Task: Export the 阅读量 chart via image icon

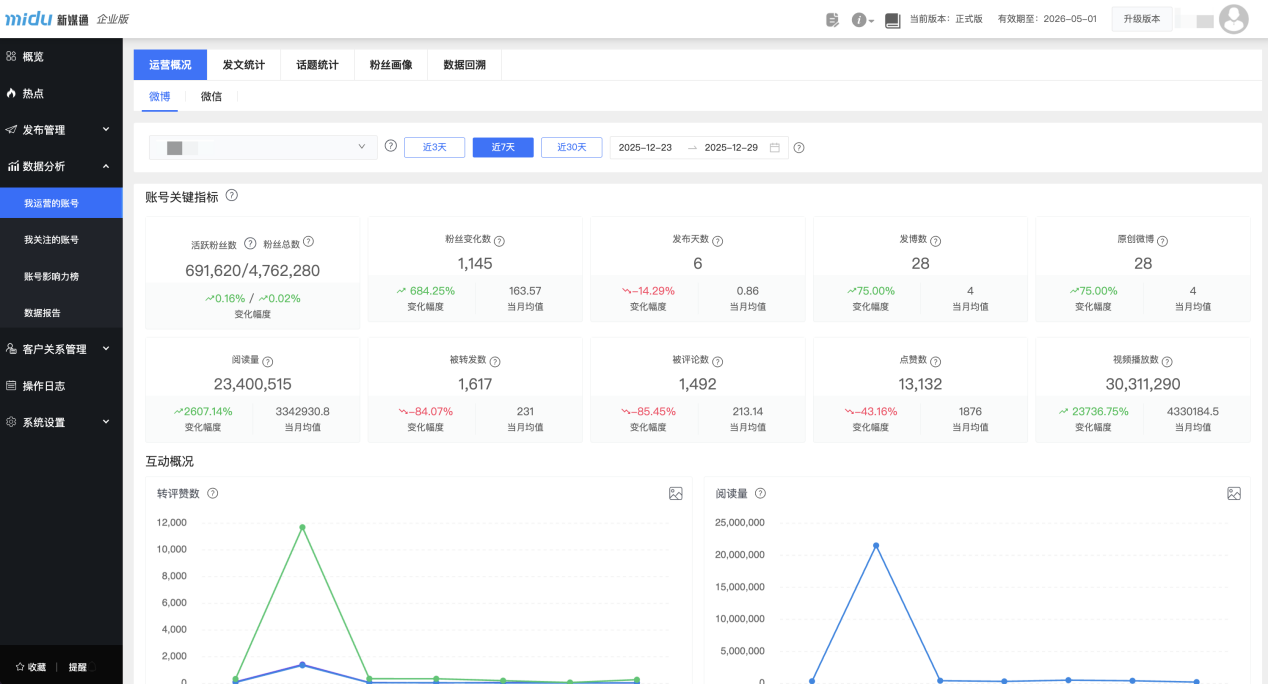Action: pos(1234,493)
